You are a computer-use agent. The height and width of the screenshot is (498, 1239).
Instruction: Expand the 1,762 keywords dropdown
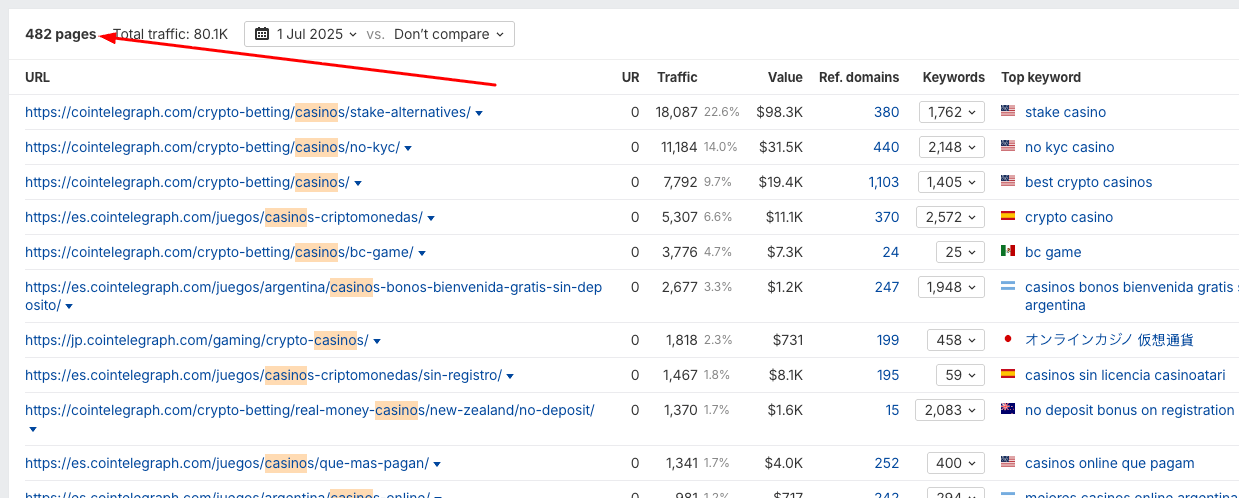point(952,112)
